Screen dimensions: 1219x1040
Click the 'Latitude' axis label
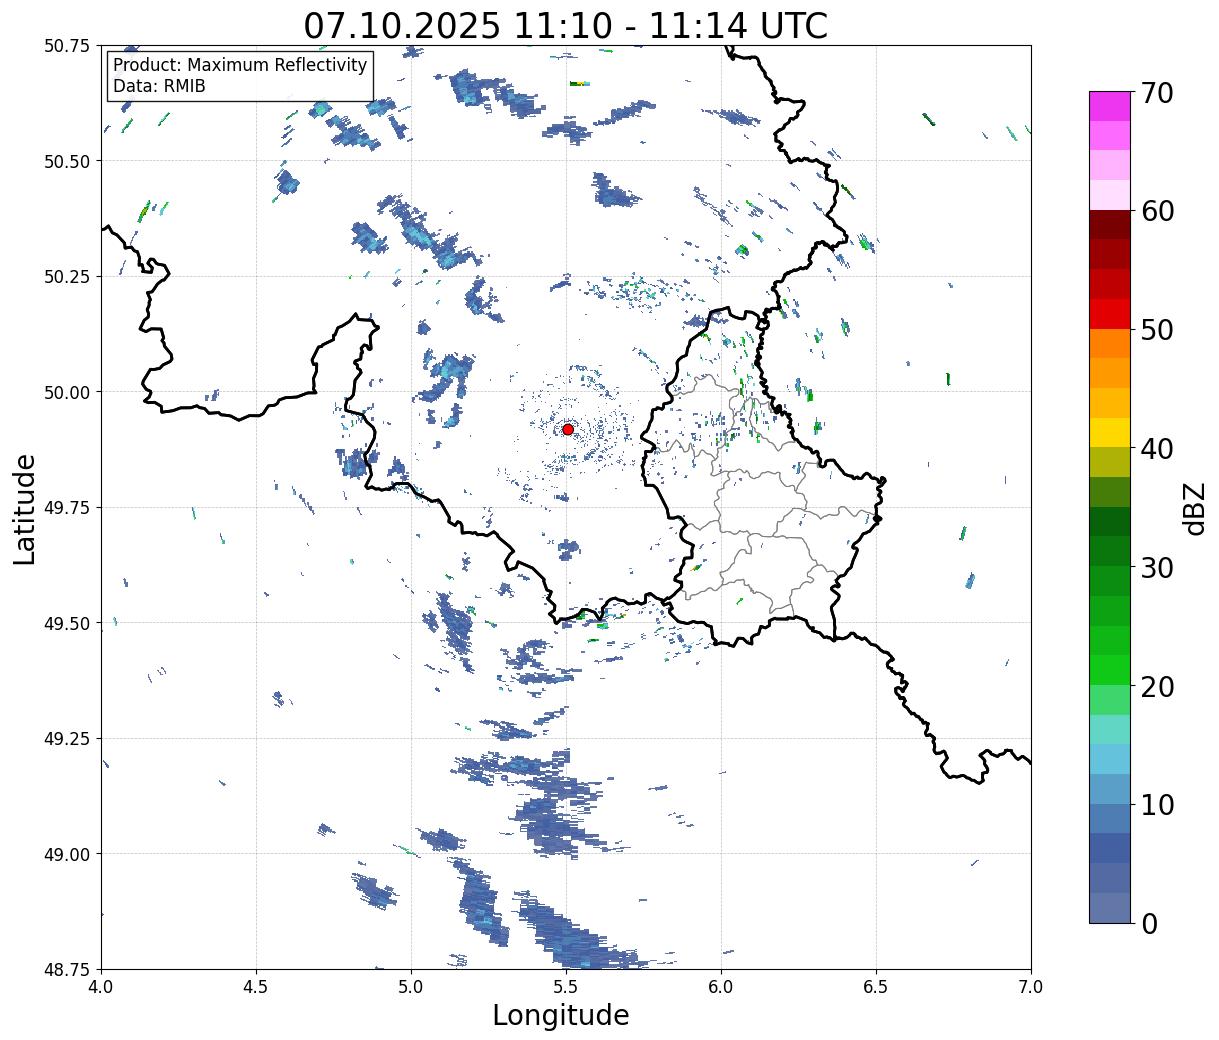click(25, 508)
